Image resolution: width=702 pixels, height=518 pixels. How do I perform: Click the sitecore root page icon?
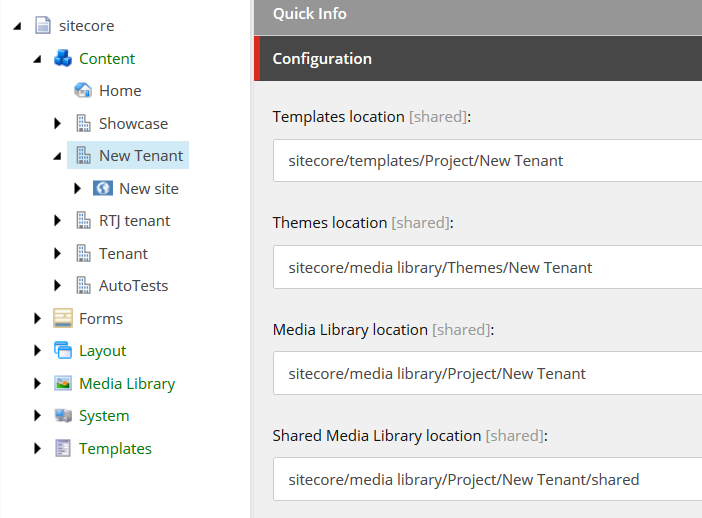[x=43, y=25]
